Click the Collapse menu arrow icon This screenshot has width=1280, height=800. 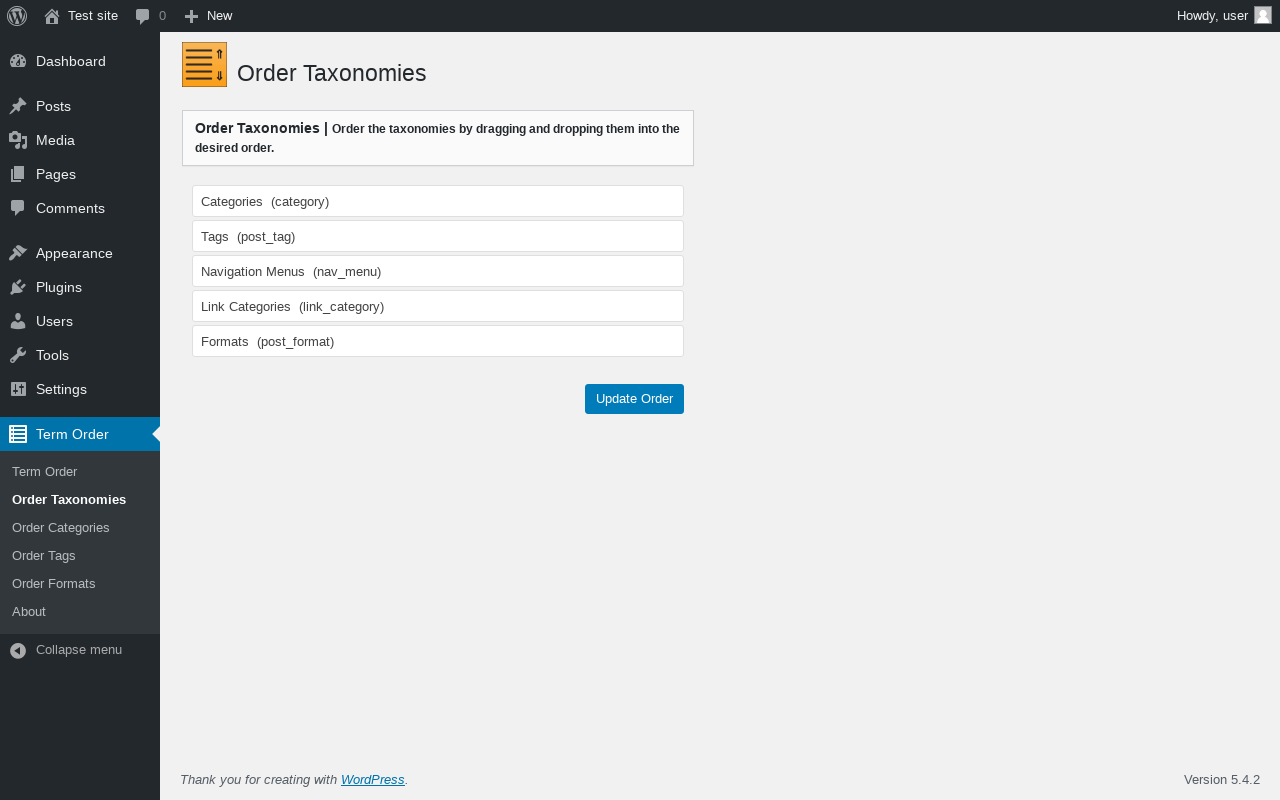[x=18, y=650]
